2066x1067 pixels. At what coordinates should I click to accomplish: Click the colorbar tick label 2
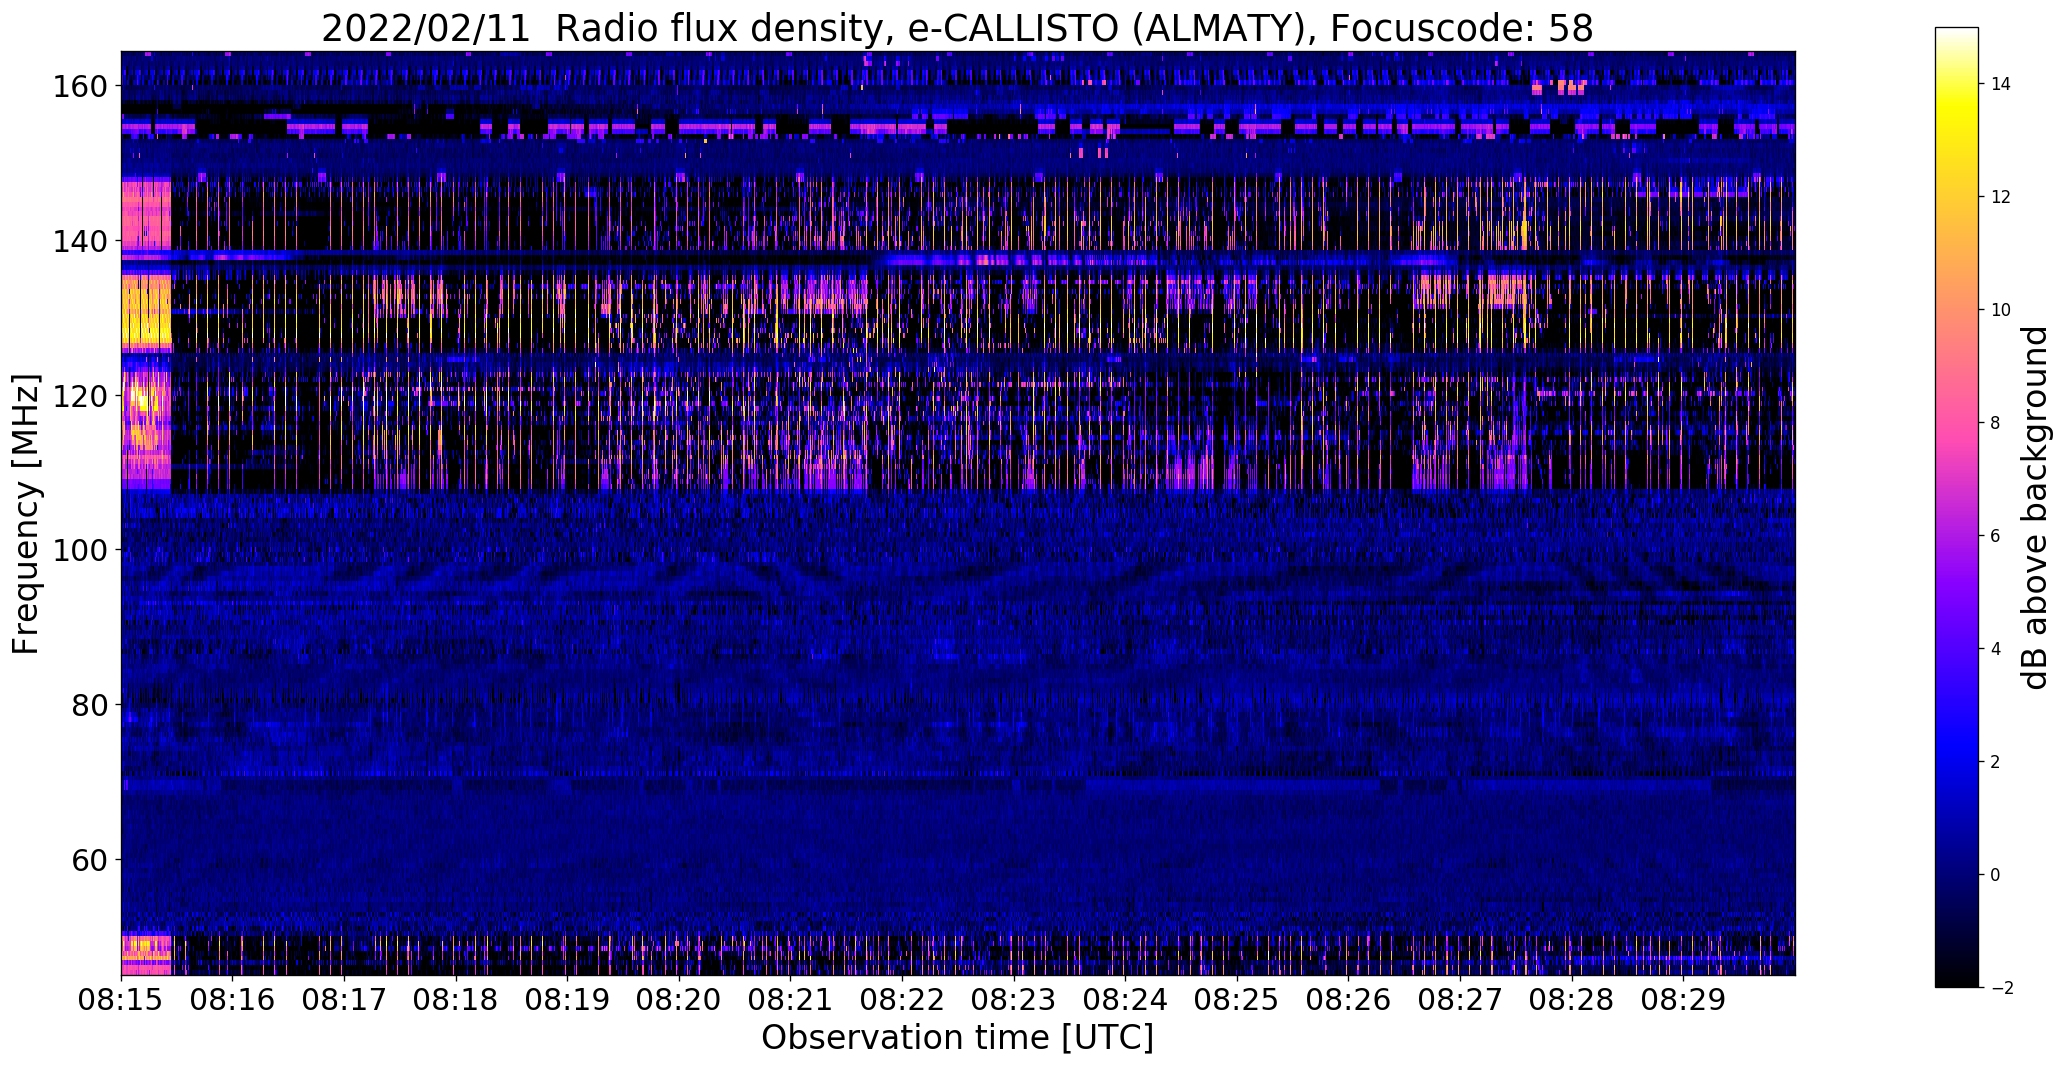coord(1995,762)
